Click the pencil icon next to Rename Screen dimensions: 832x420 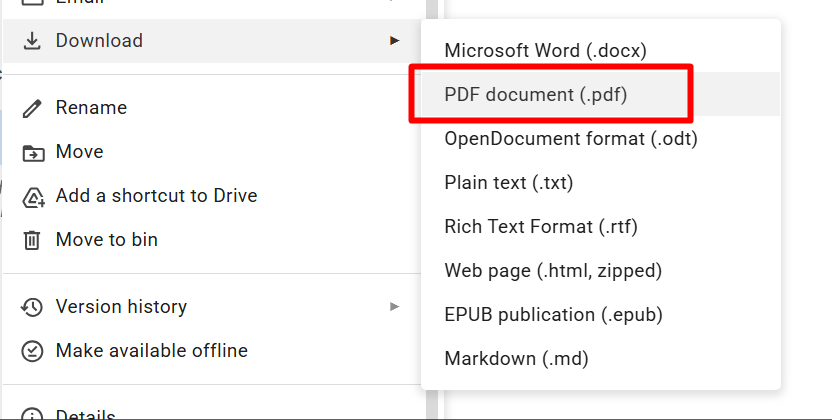(x=32, y=108)
